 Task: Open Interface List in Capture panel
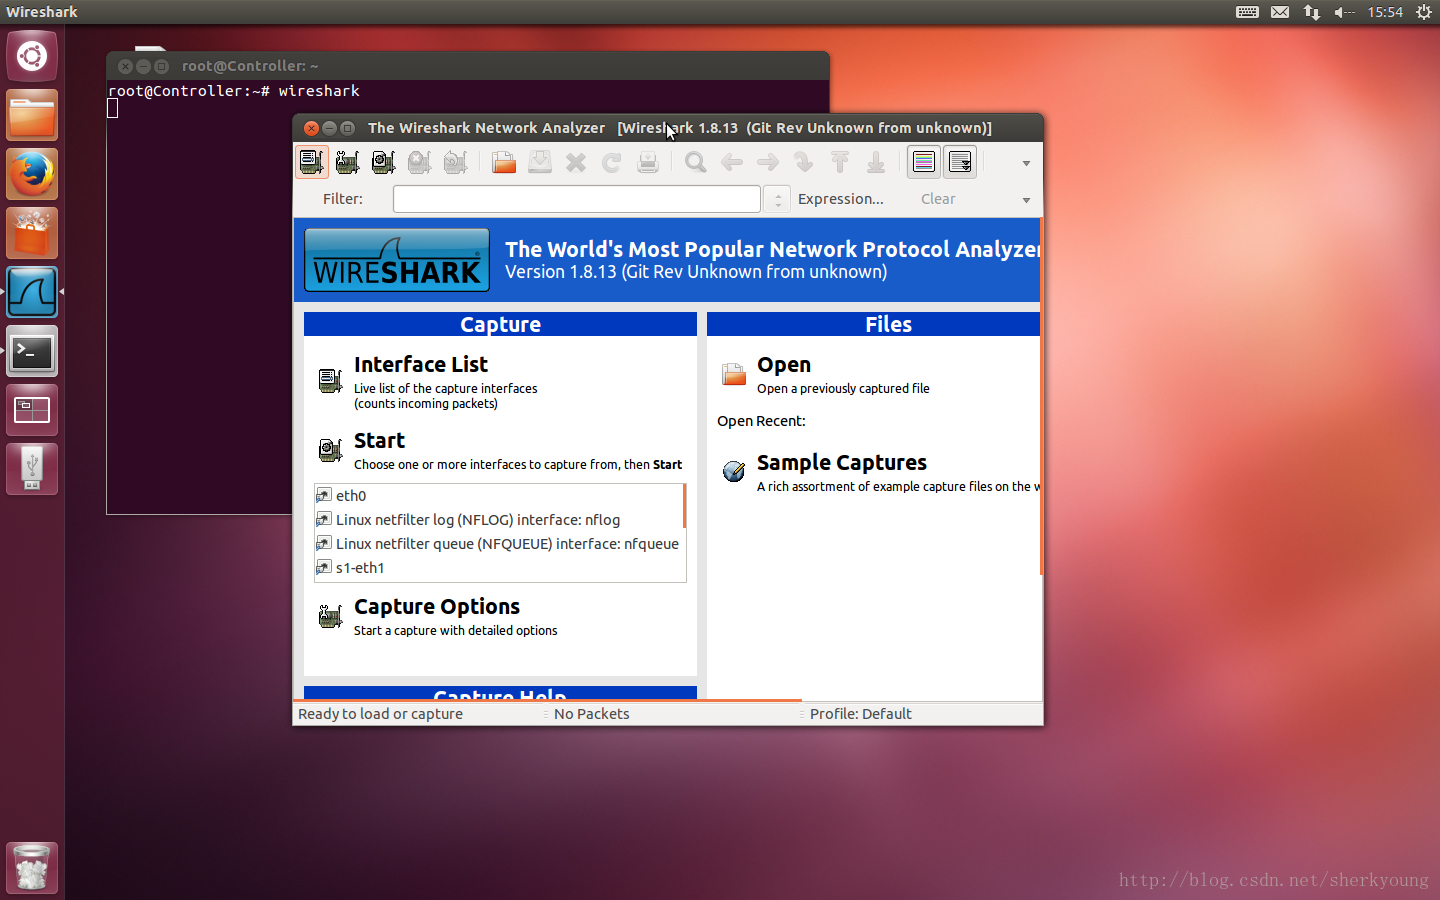421,365
